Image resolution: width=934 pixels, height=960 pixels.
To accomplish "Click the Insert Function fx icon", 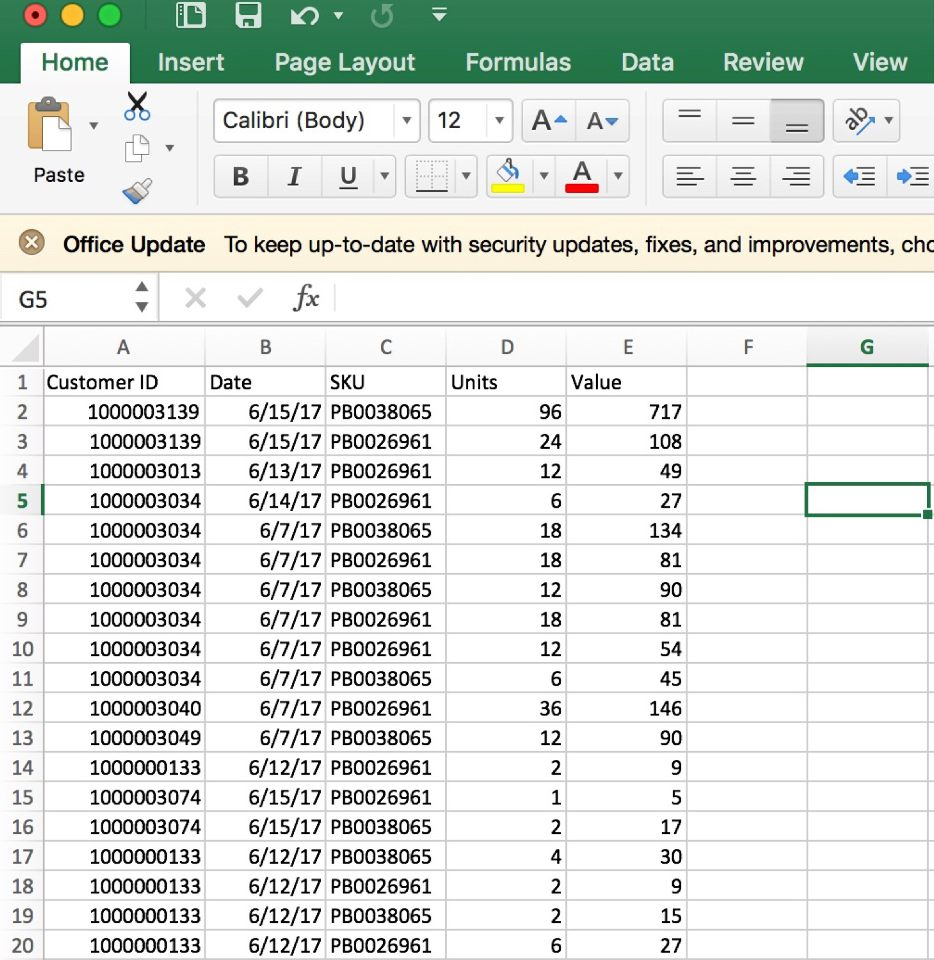I will click(x=306, y=298).
